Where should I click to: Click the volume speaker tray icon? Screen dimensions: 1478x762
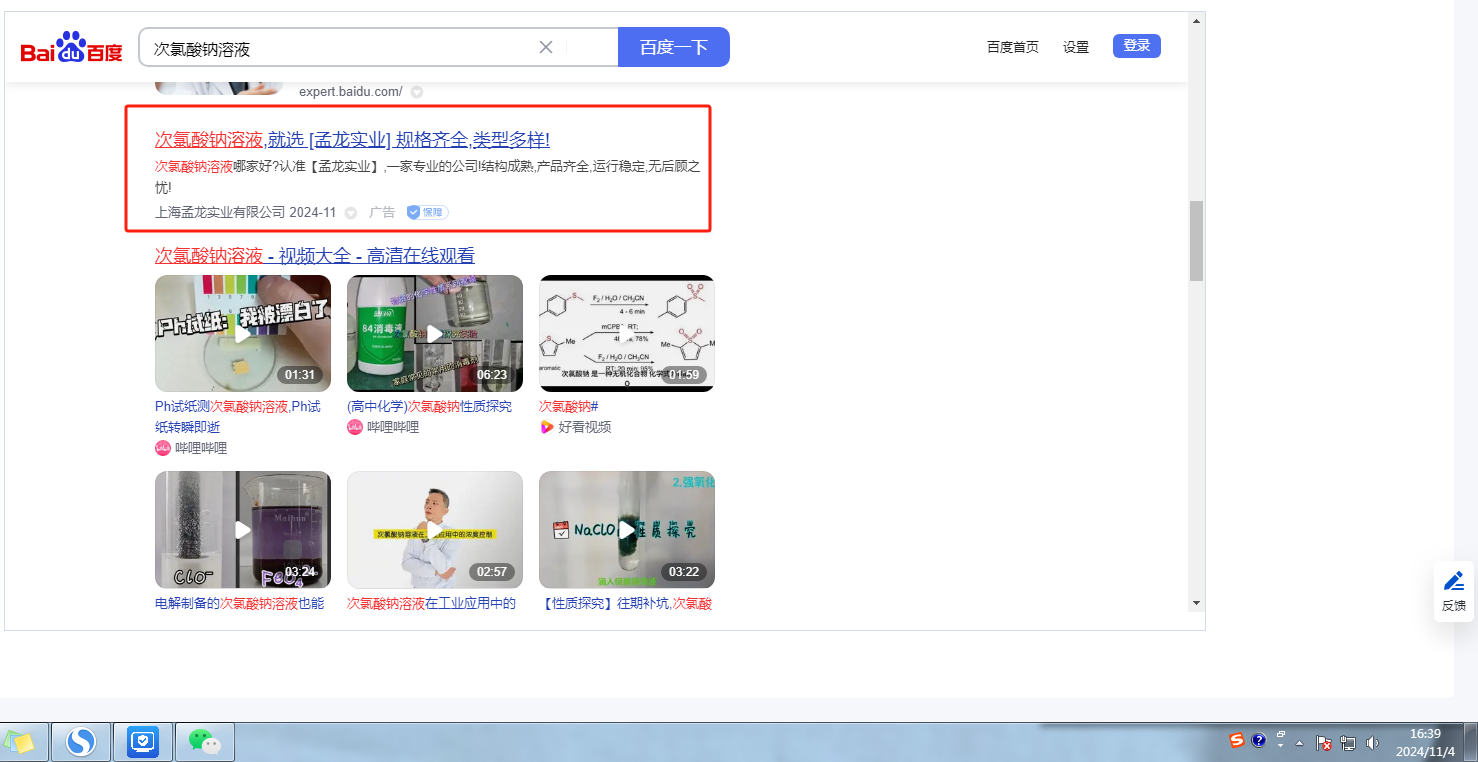click(1372, 743)
